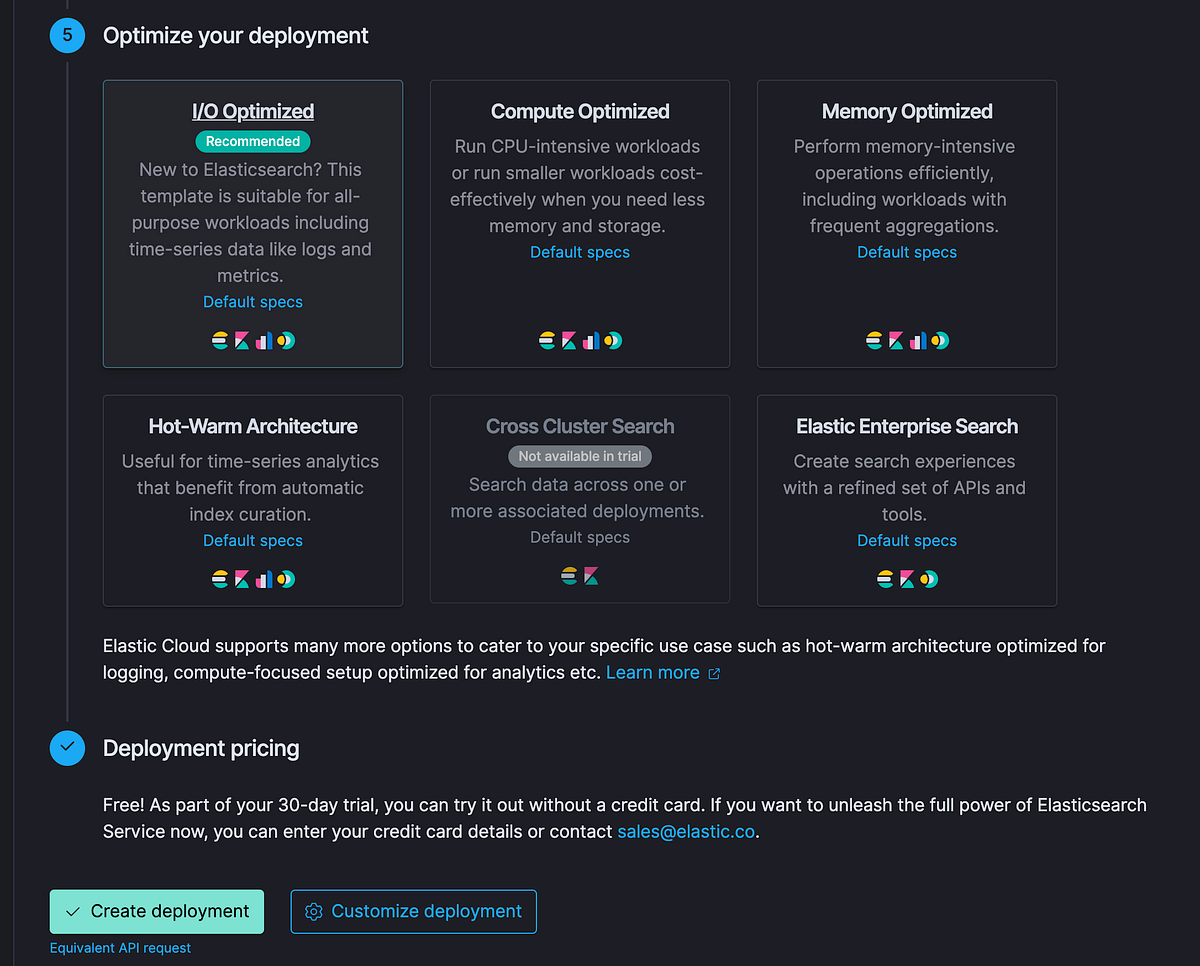Image resolution: width=1200 pixels, height=966 pixels.
Task: Click the 'Search data across one' description
Action: 578,498
